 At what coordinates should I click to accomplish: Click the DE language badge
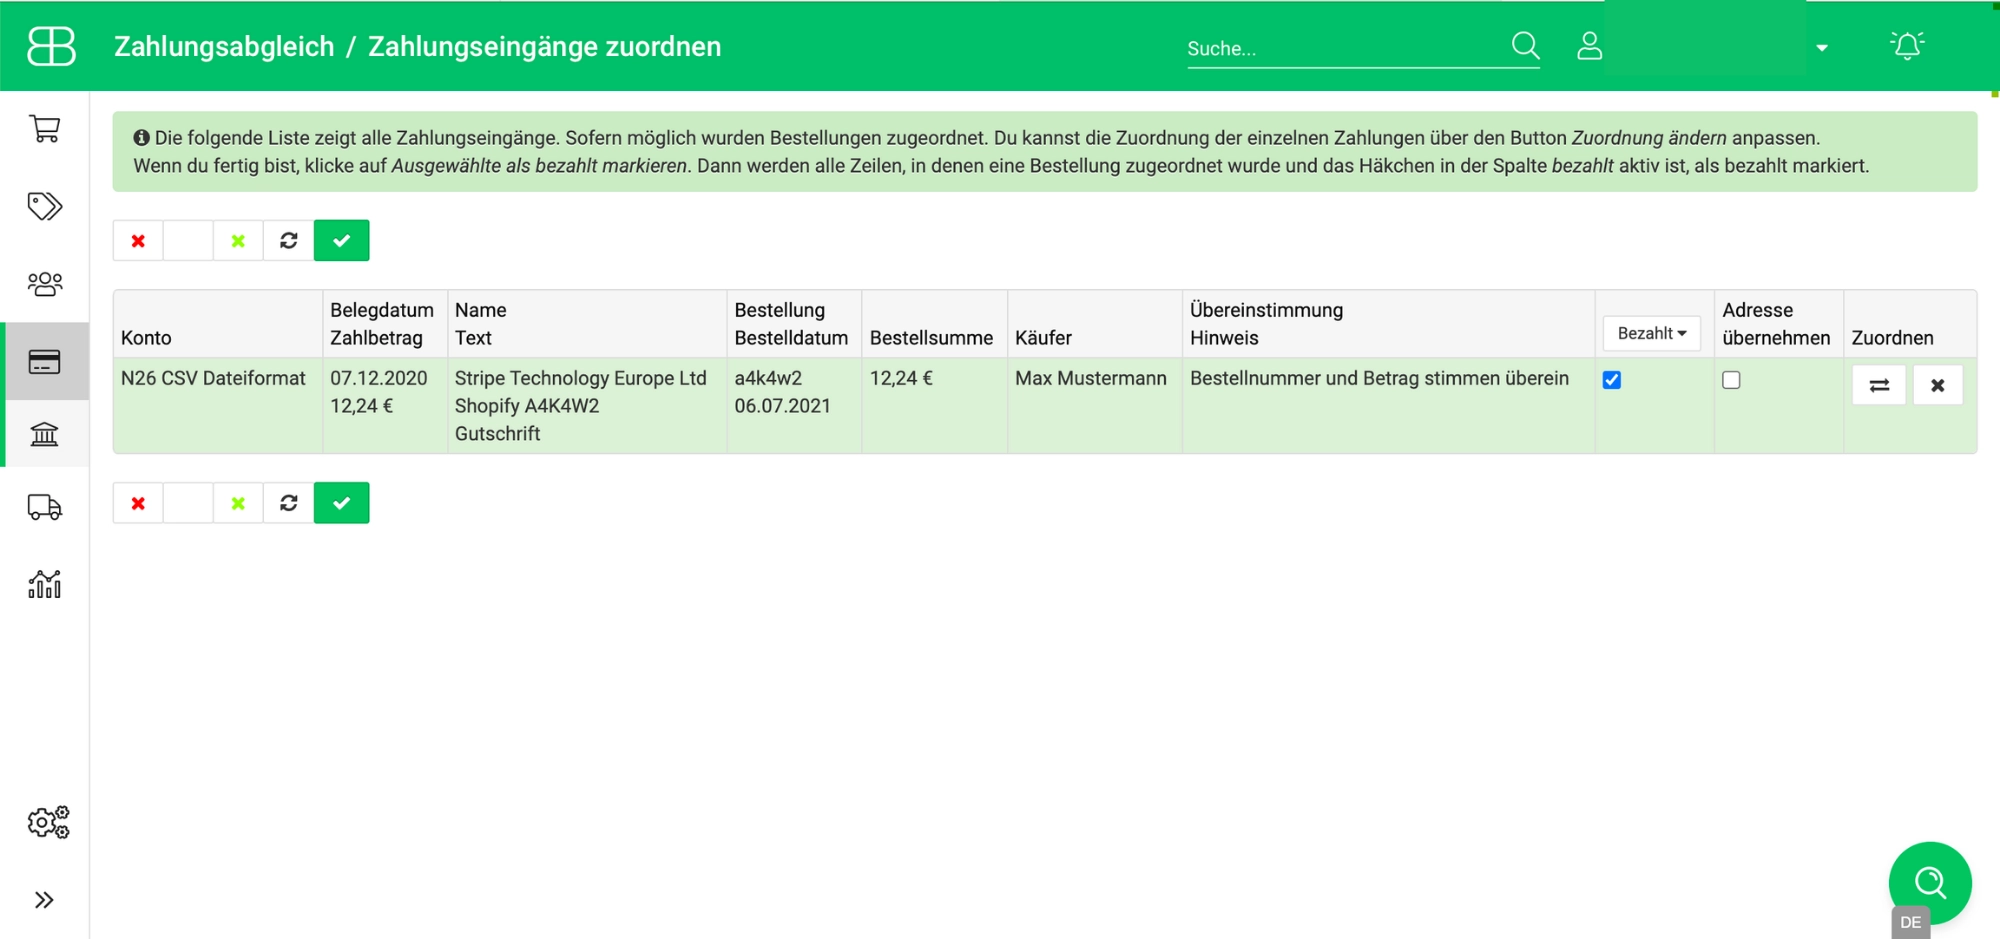coord(1911,922)
